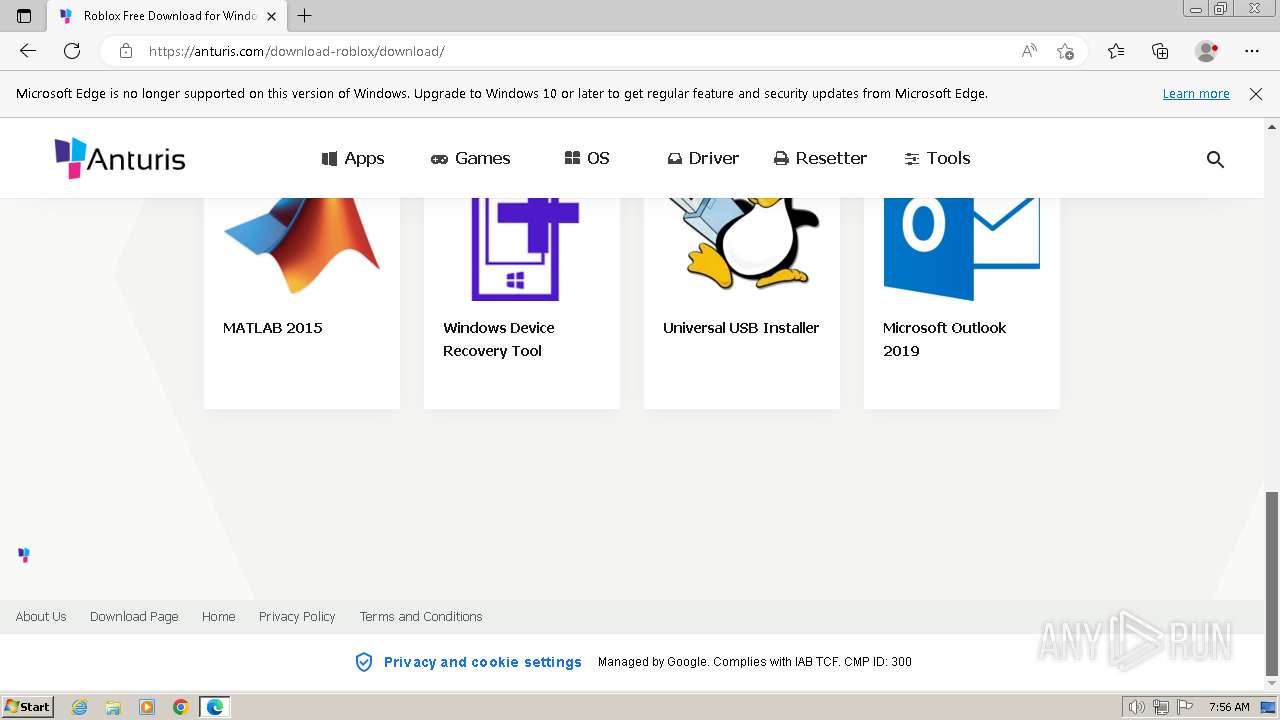Open Edge Settings and more menu

[x=1252, y=51]
